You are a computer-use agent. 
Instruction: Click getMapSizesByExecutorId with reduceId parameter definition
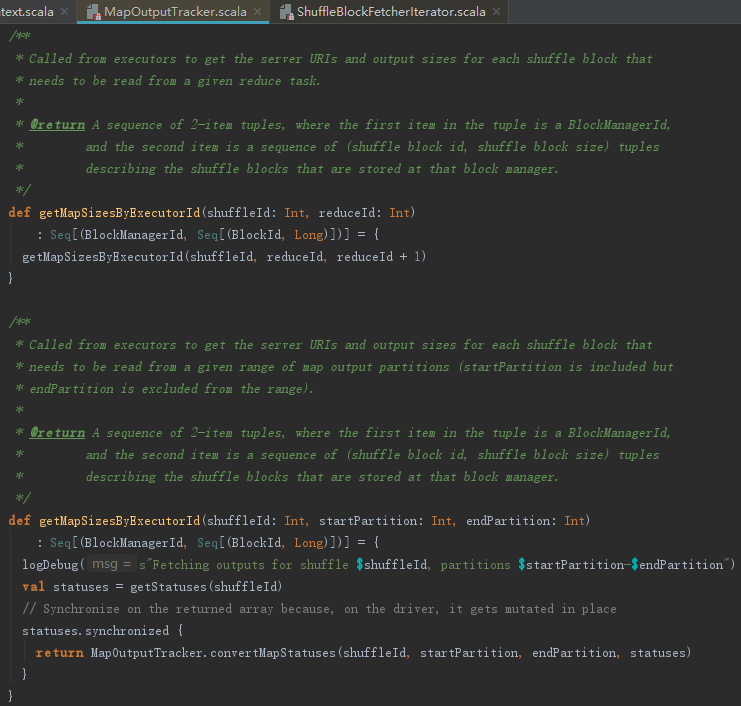(x=120, y=213)
